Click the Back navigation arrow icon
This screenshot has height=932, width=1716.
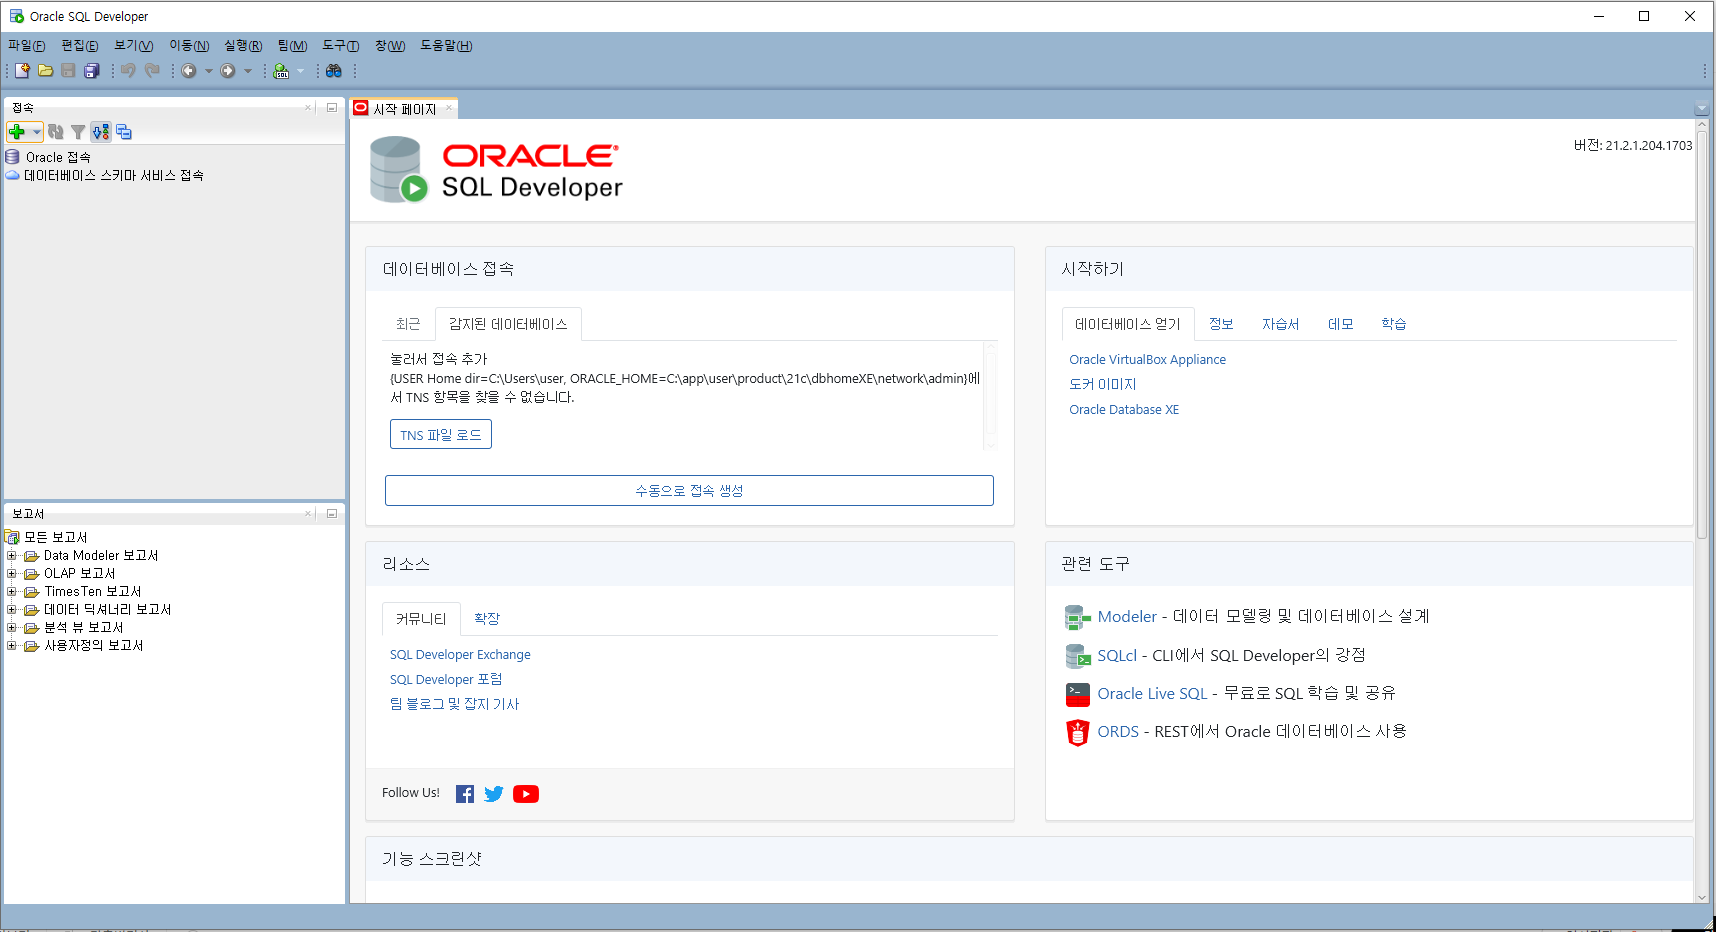pos(188,71)
